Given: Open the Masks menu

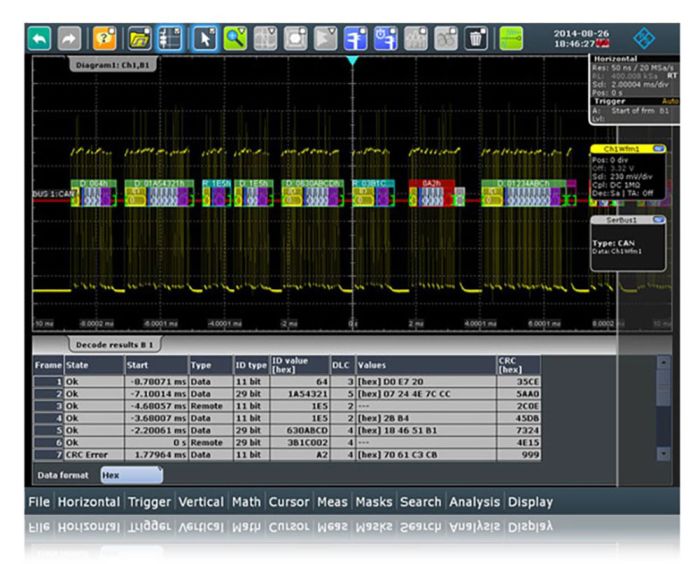Looking at the screenshot, I should [x=374, y=502].
